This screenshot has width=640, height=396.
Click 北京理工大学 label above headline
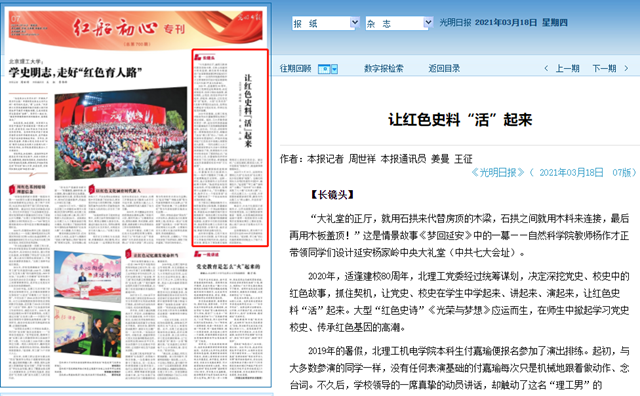pos(25,61)
